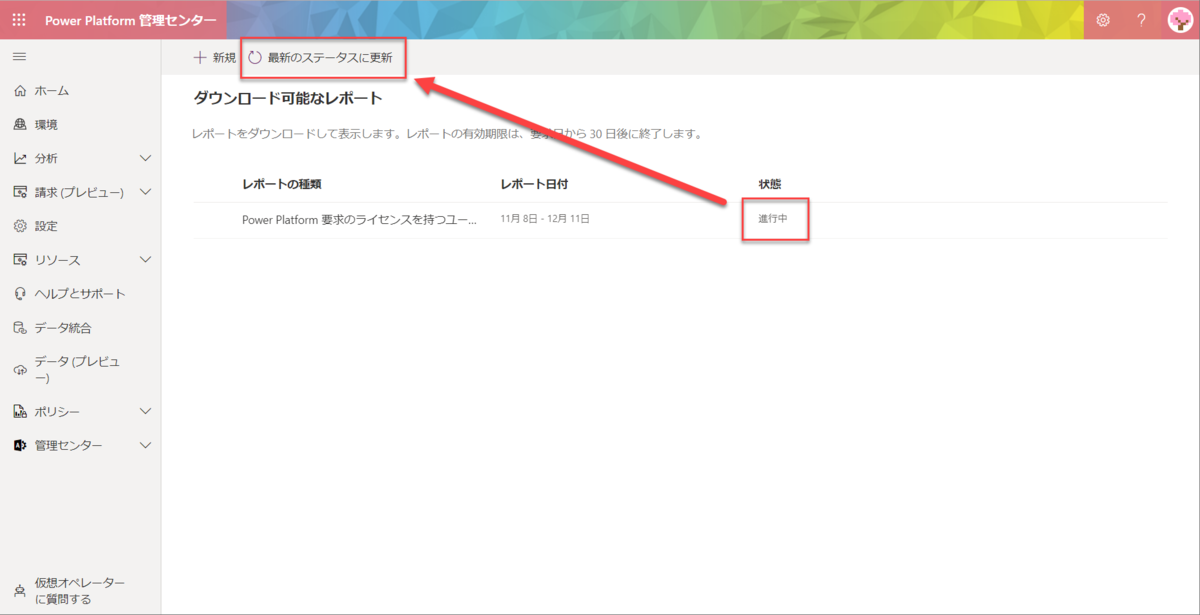1200x615 pixels.
Task: Click the データ統合 icon
Action: [20, 328]
